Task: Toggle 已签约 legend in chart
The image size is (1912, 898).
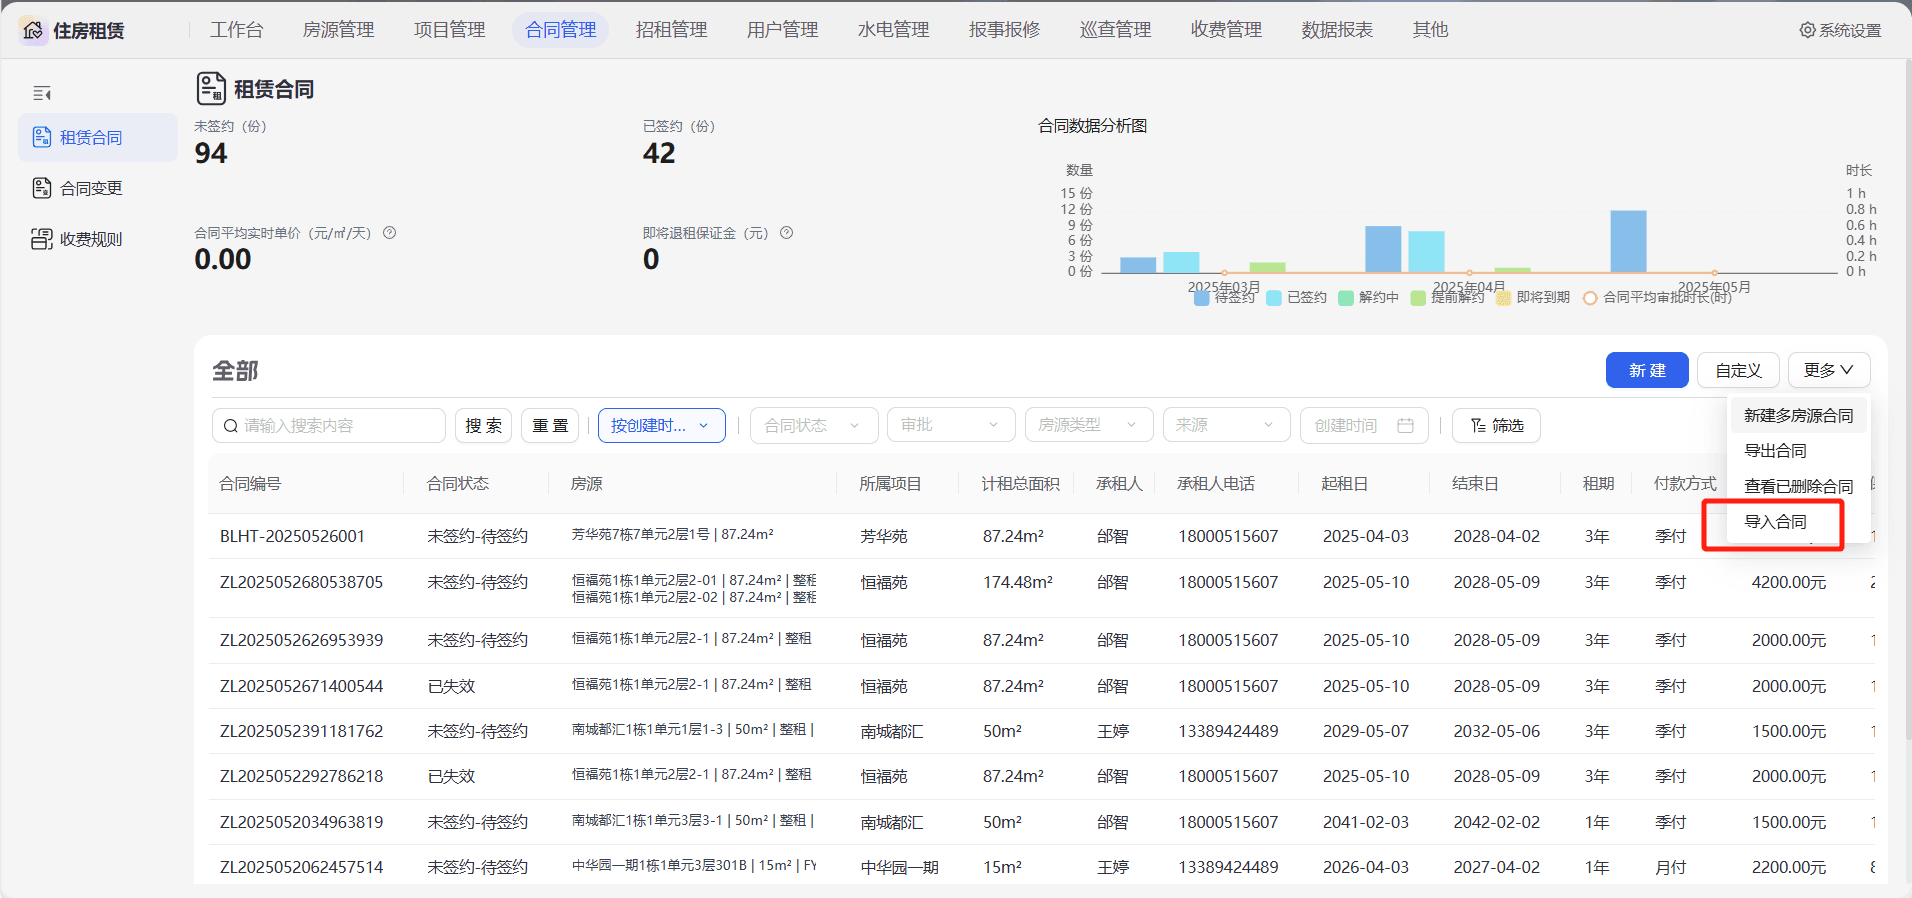Action: click(1297, 298)
